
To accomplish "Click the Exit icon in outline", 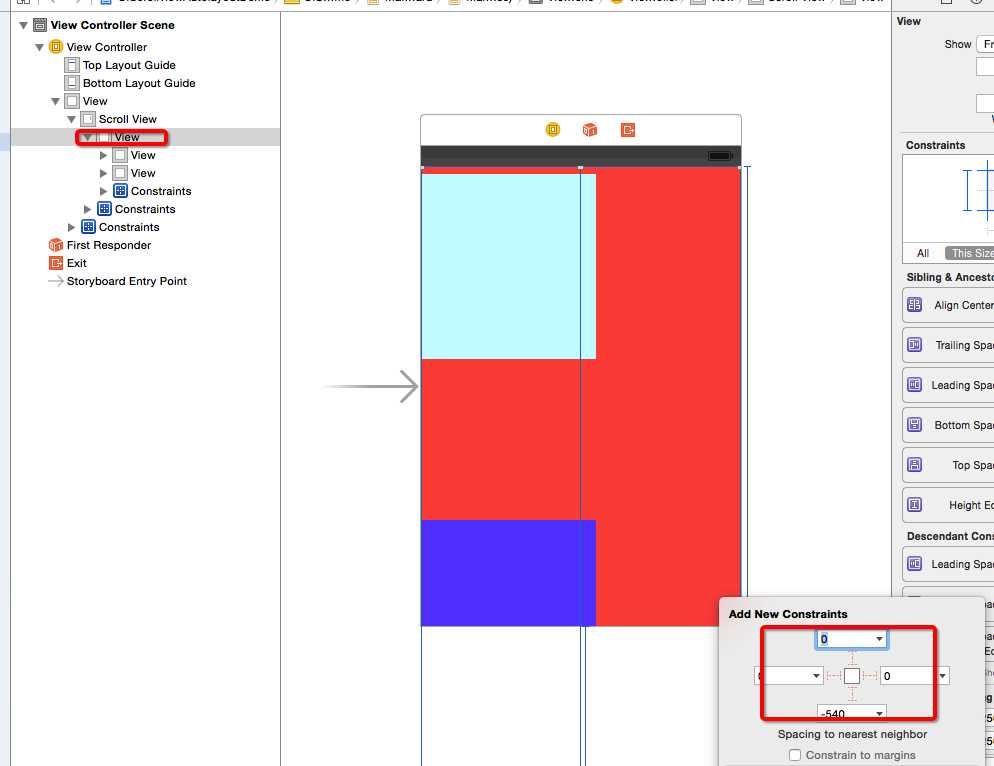I will pyautogui.click(x=56, y=263).
